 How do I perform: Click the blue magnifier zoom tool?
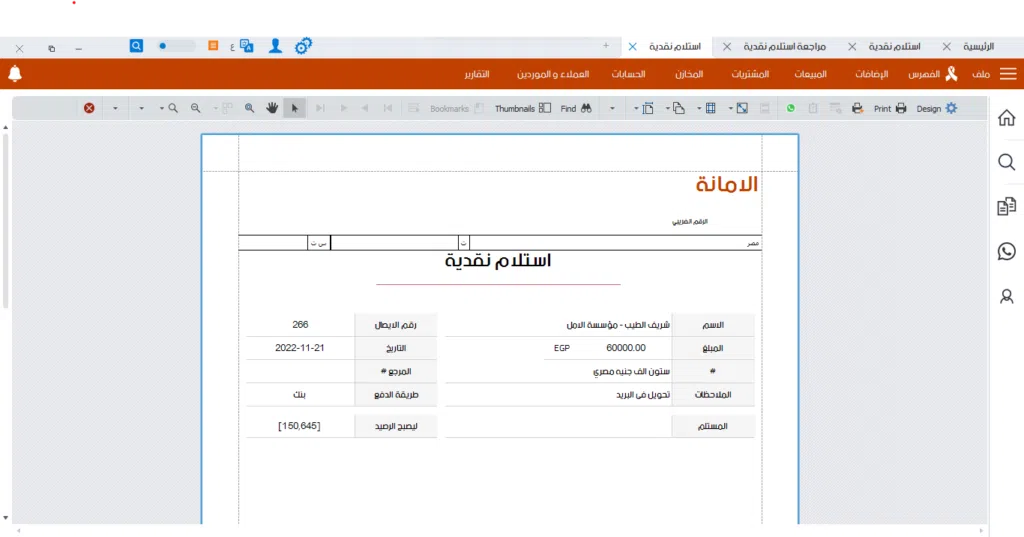[249, 108]
